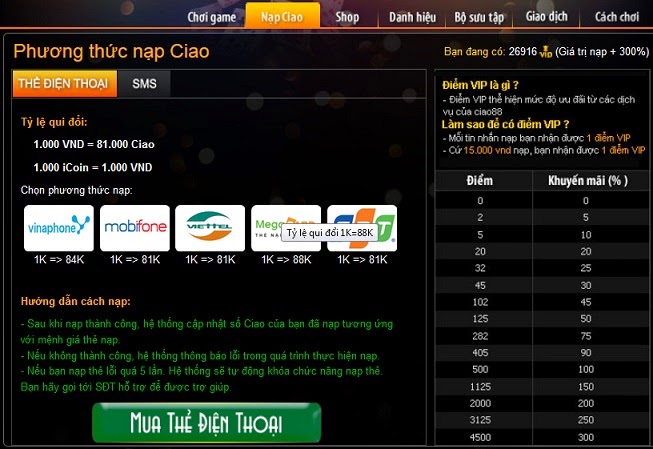This screenshot has height=449, width=653.
Task: Open the Giao dịch tab
Action: 546,17
